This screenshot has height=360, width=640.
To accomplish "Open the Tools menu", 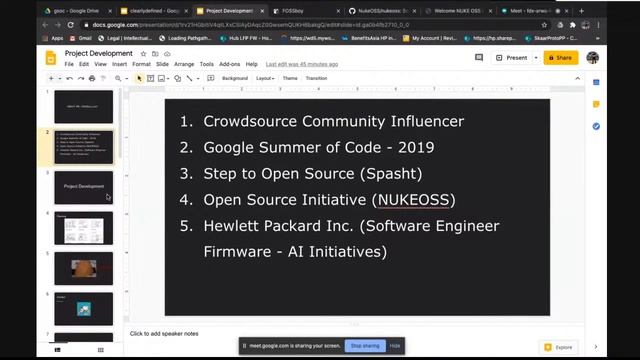I will (x=207, y=64).
